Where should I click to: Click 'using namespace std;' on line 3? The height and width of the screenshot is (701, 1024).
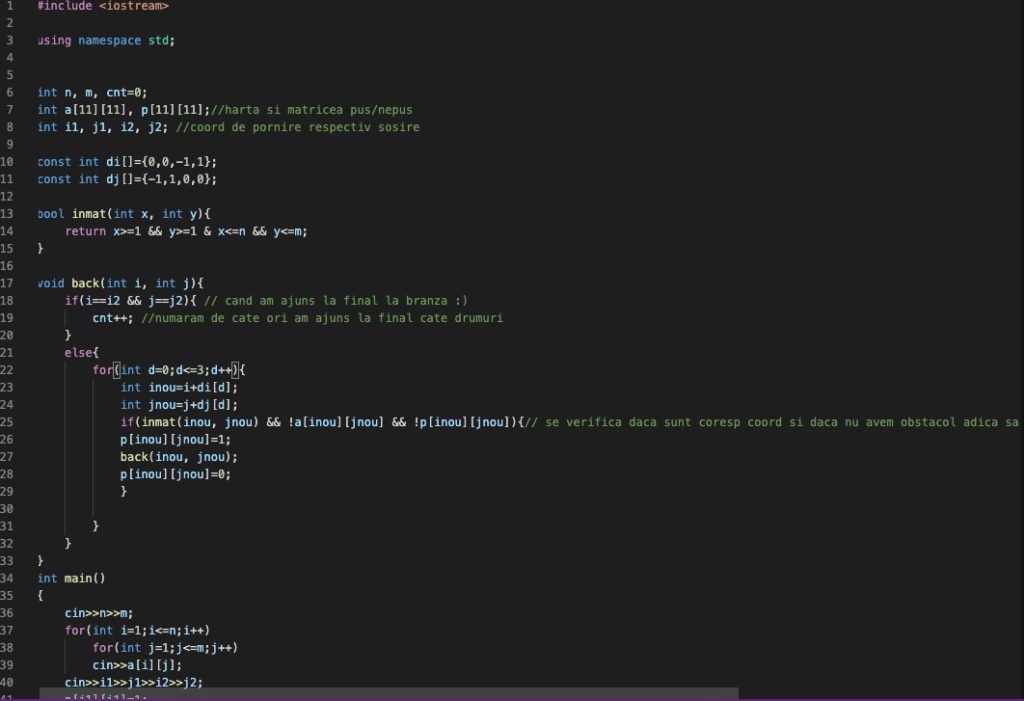[106, 41]
